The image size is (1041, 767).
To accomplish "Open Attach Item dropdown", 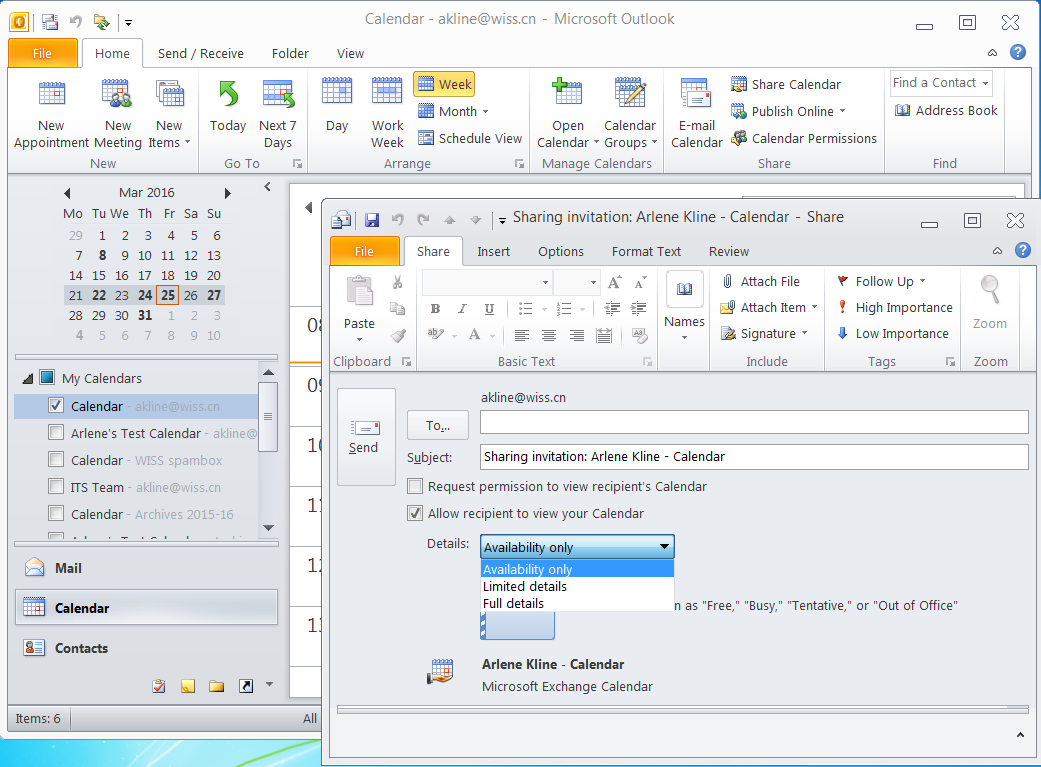I will (814, 307).
